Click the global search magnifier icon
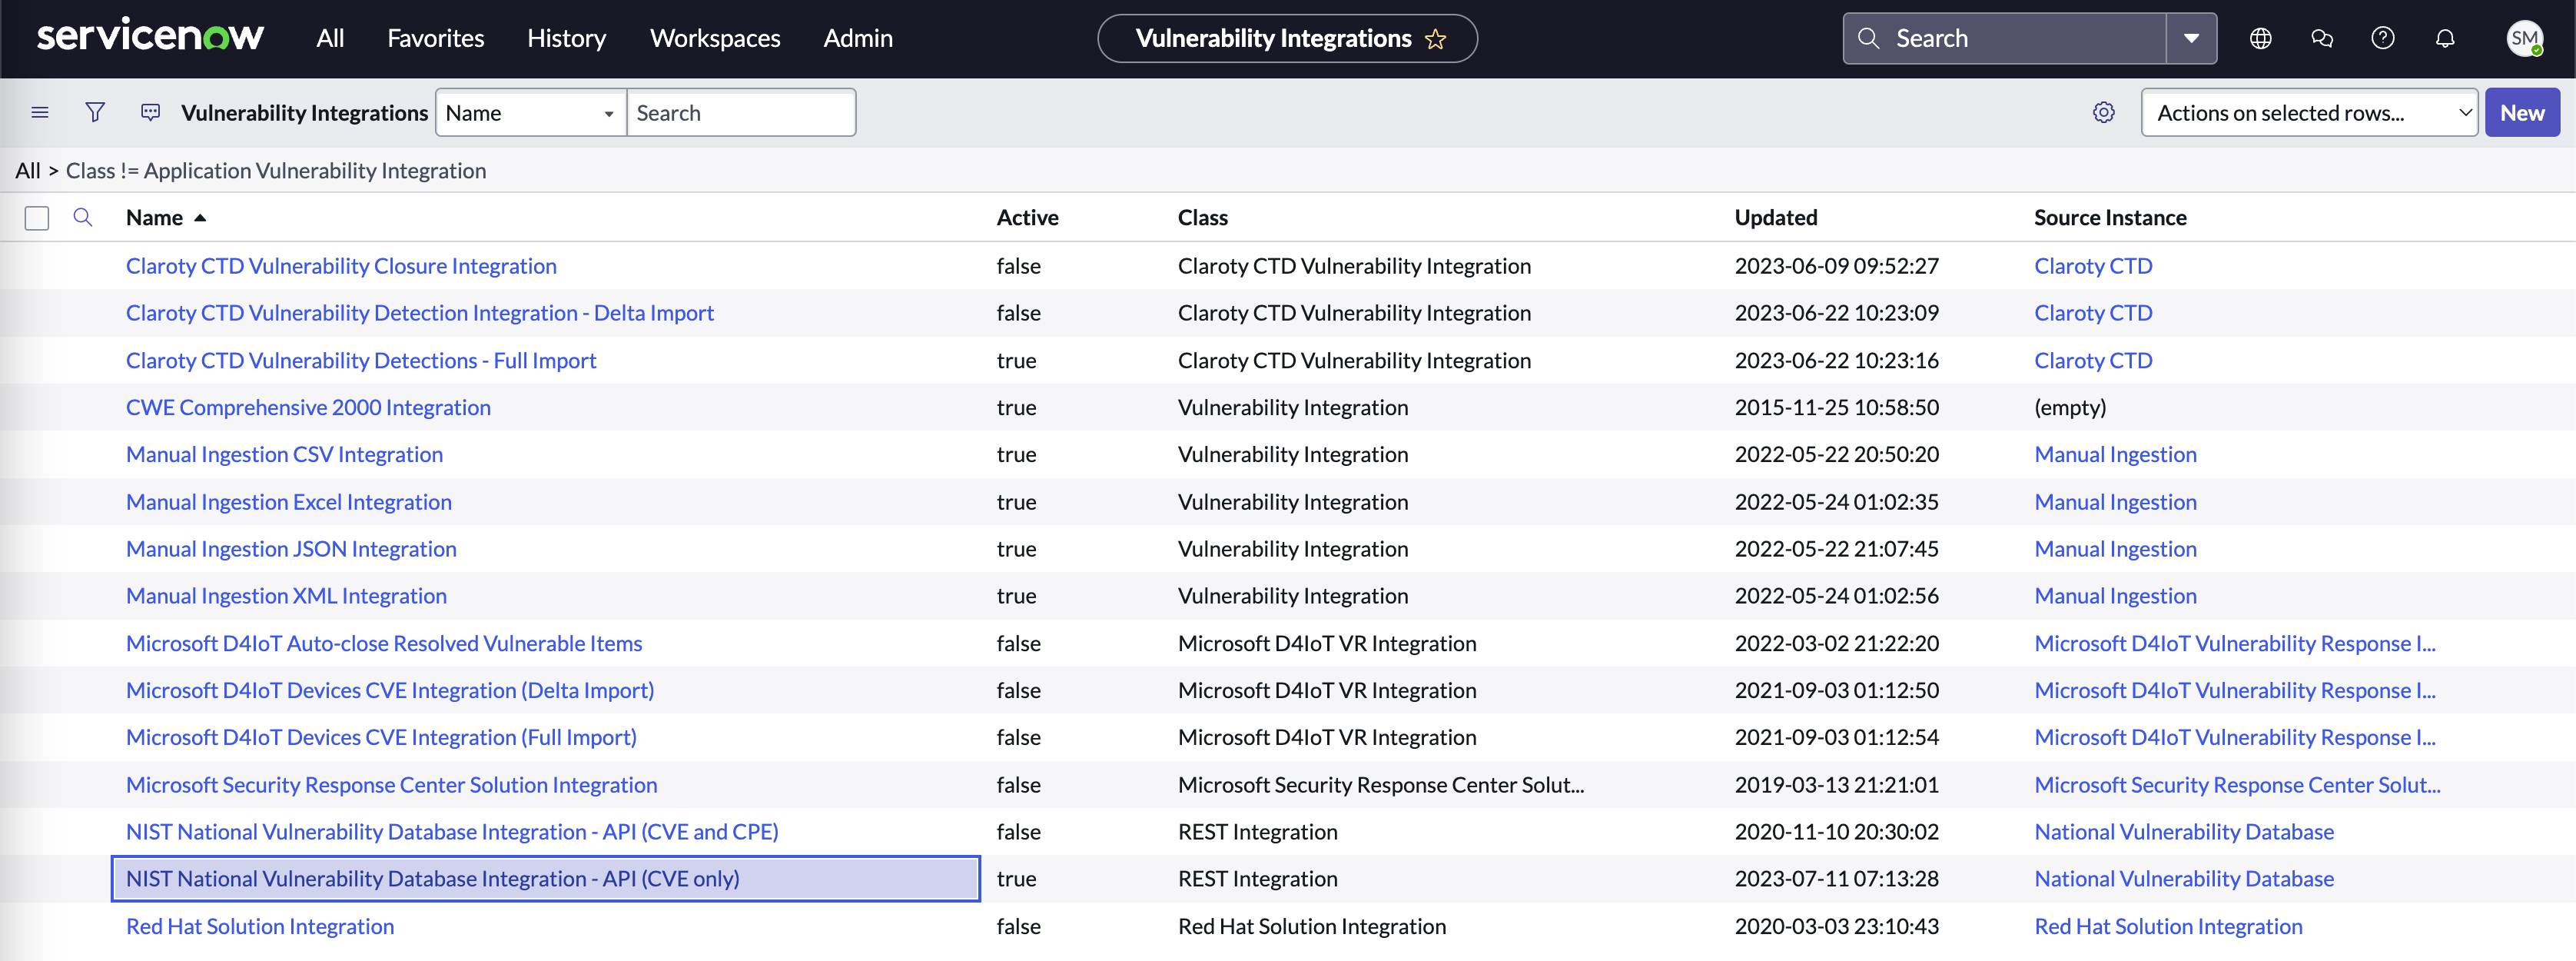2576x961 pixels. (x=1867, y=38)
